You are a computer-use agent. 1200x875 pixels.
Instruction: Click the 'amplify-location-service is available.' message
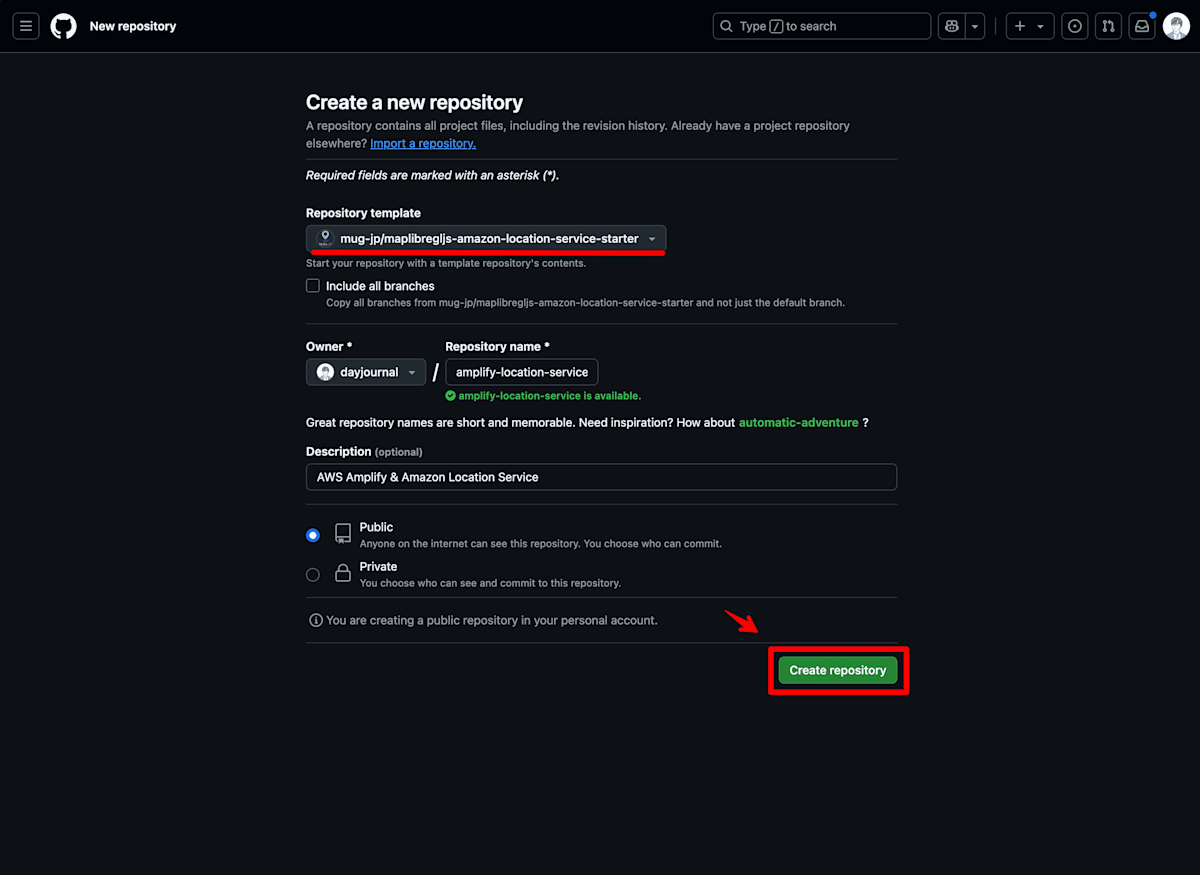click(x=550, y=396)
